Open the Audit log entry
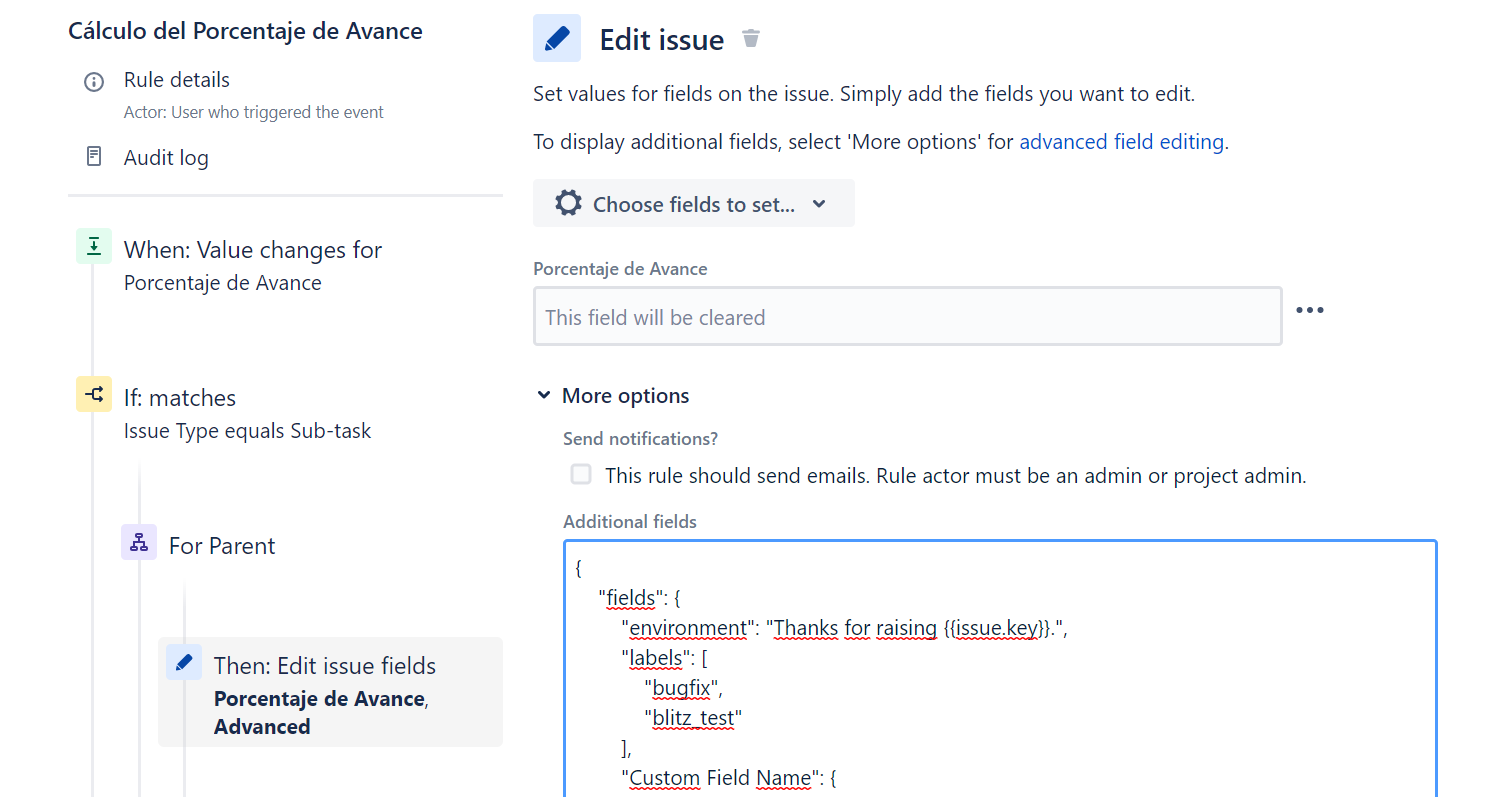 tap(166, 158)
